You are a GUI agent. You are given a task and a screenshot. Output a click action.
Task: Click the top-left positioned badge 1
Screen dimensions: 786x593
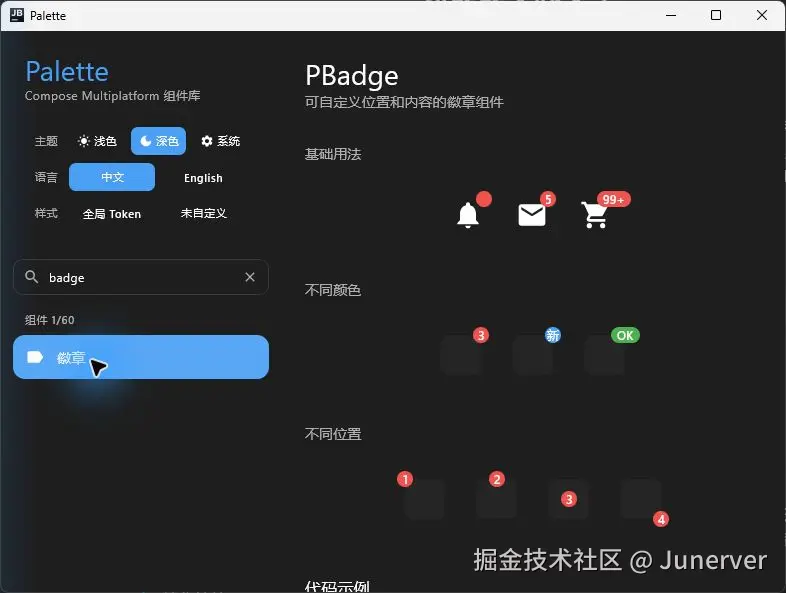tap(405, 479)
